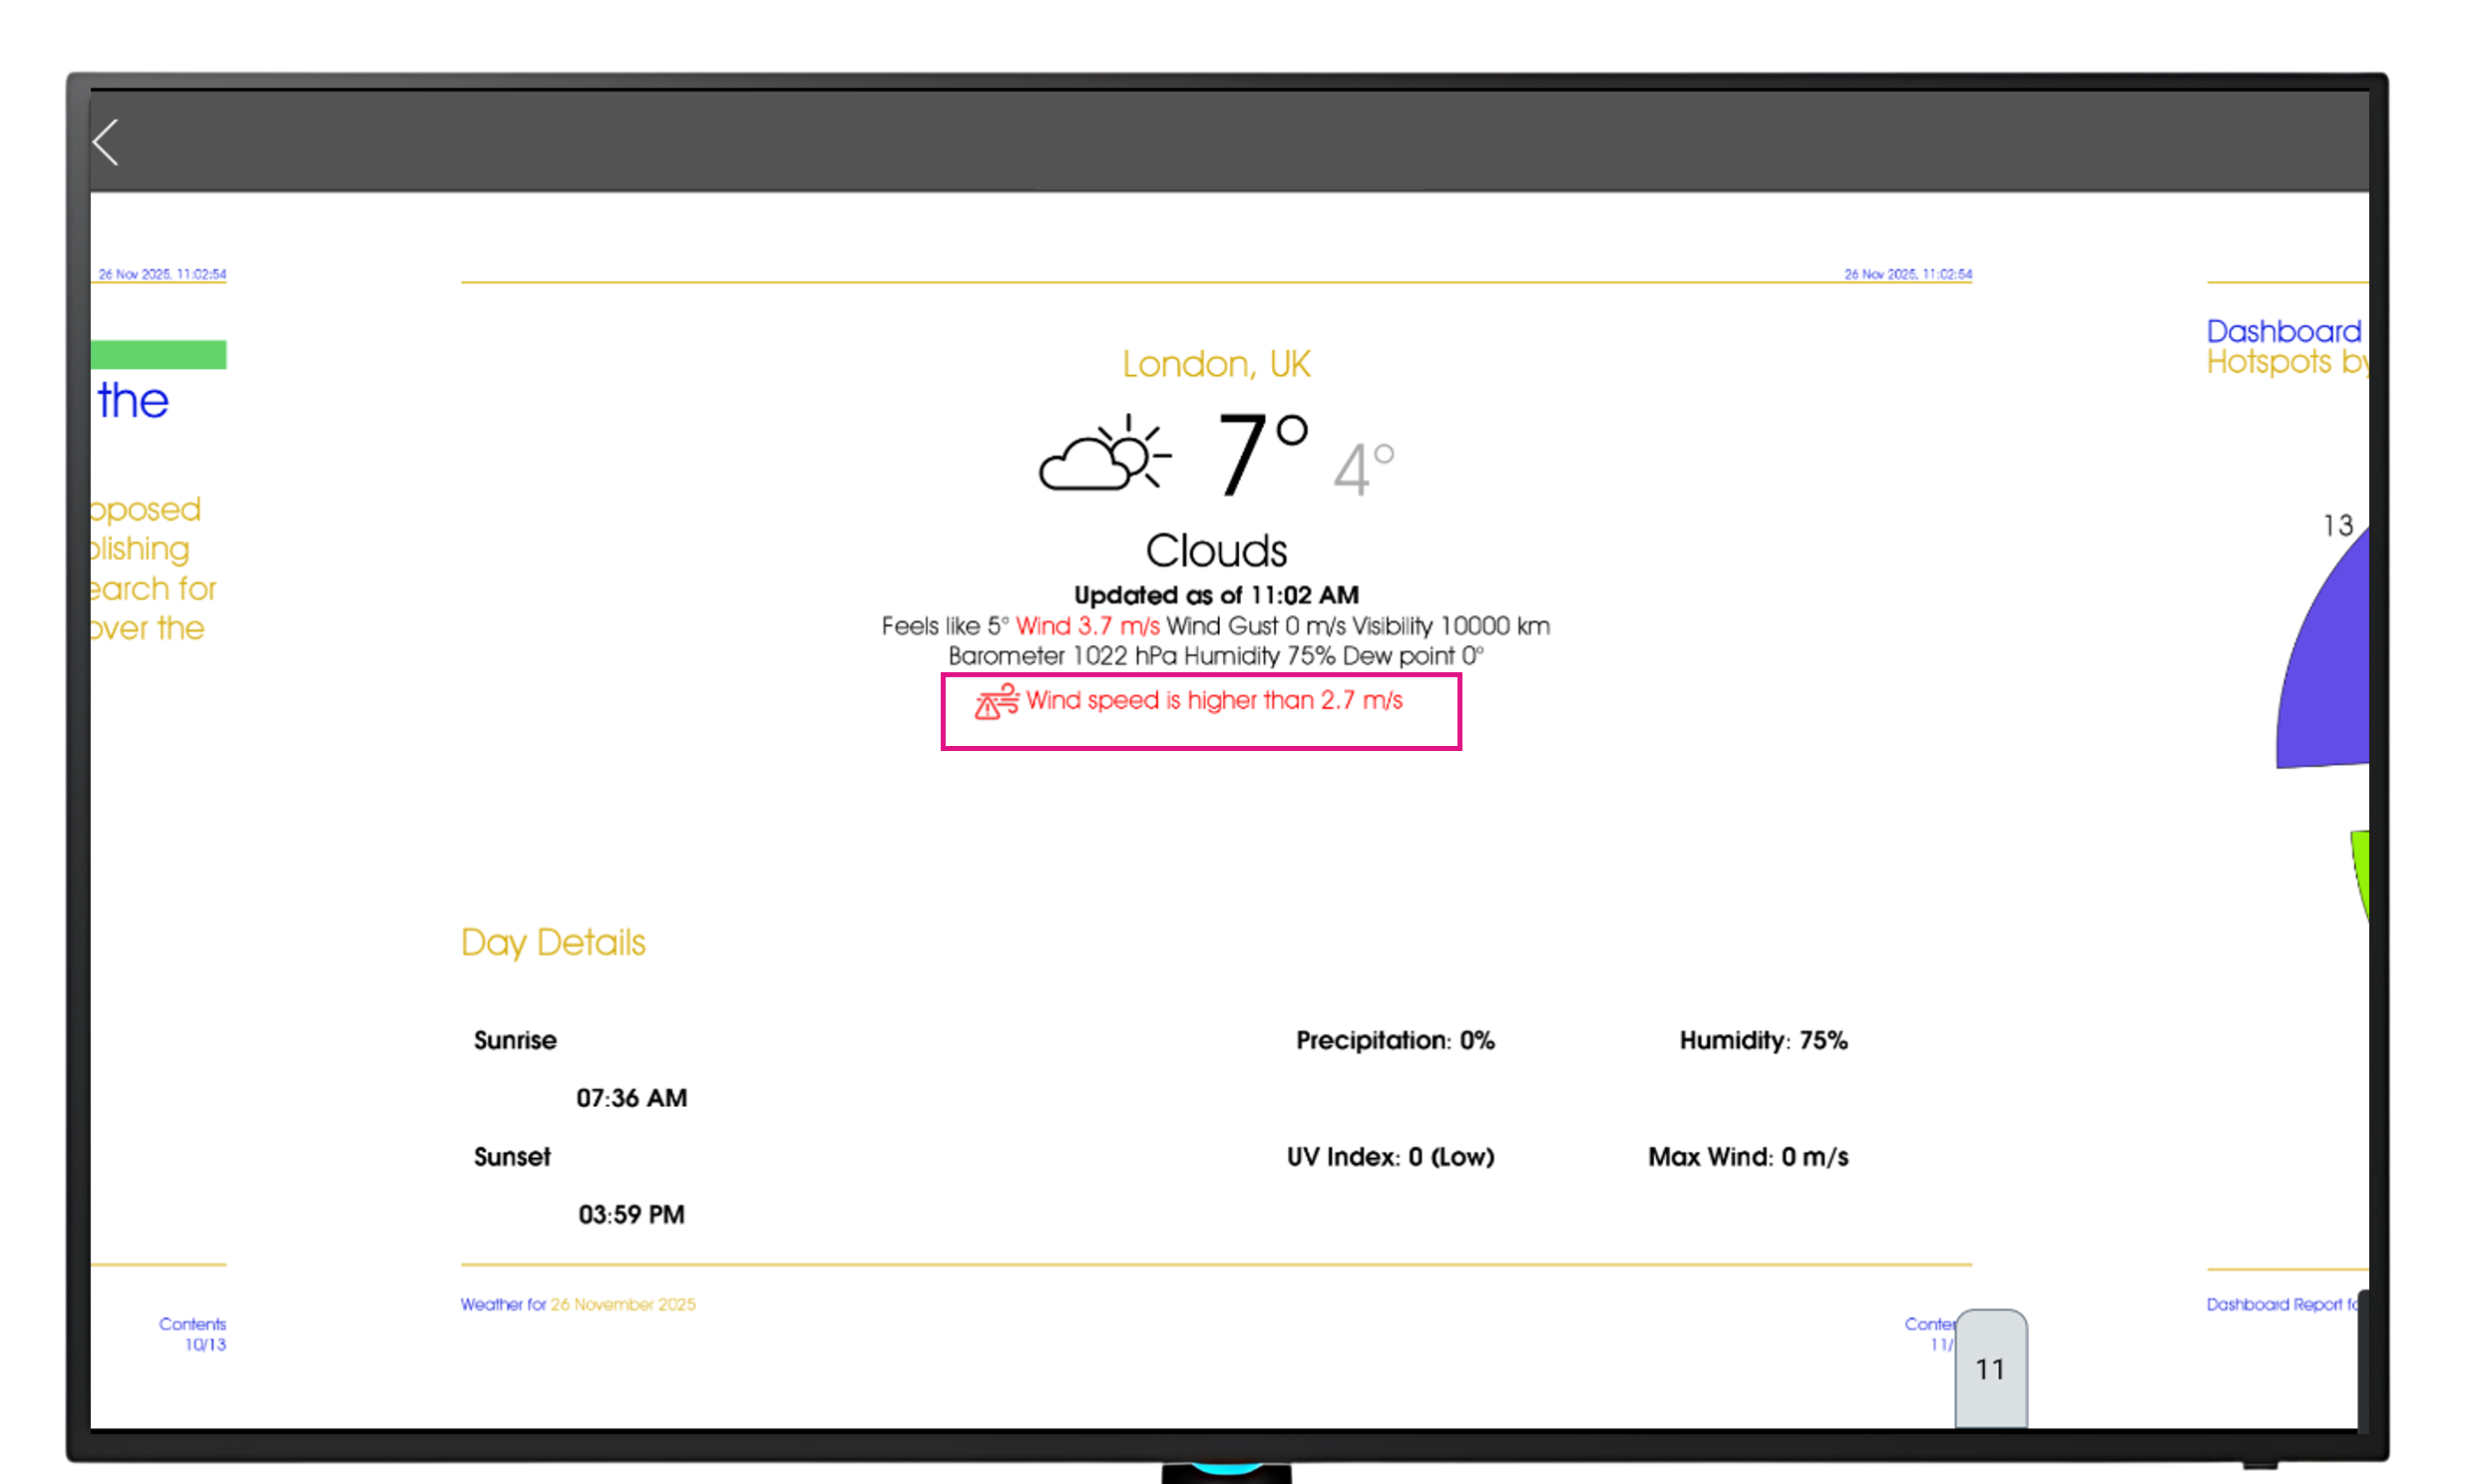Click the 7° current temperature
This screenshot has width=2466, height=1484.
pos(1260,455)
